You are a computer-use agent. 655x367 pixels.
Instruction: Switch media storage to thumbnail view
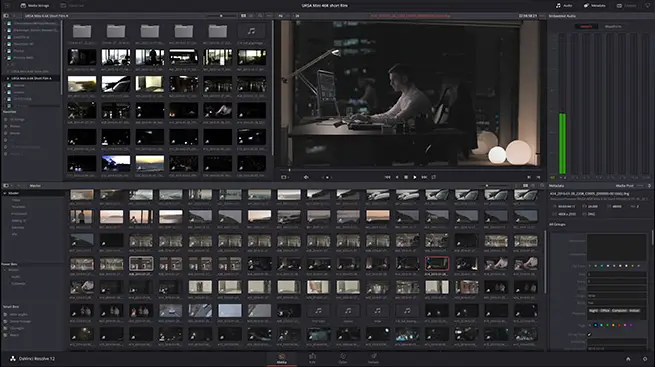[x=244, y=16]
